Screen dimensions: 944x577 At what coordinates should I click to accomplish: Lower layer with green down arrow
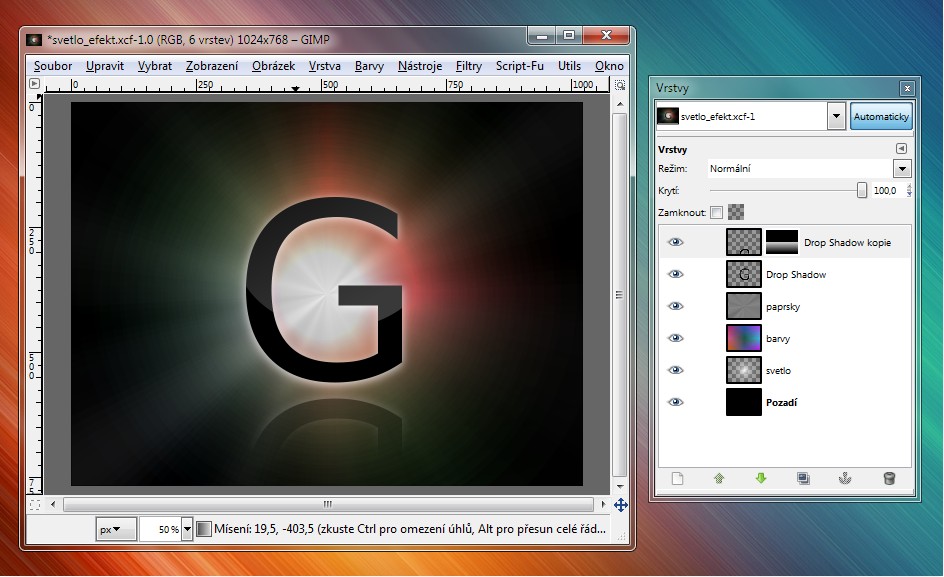click(761, 479)
